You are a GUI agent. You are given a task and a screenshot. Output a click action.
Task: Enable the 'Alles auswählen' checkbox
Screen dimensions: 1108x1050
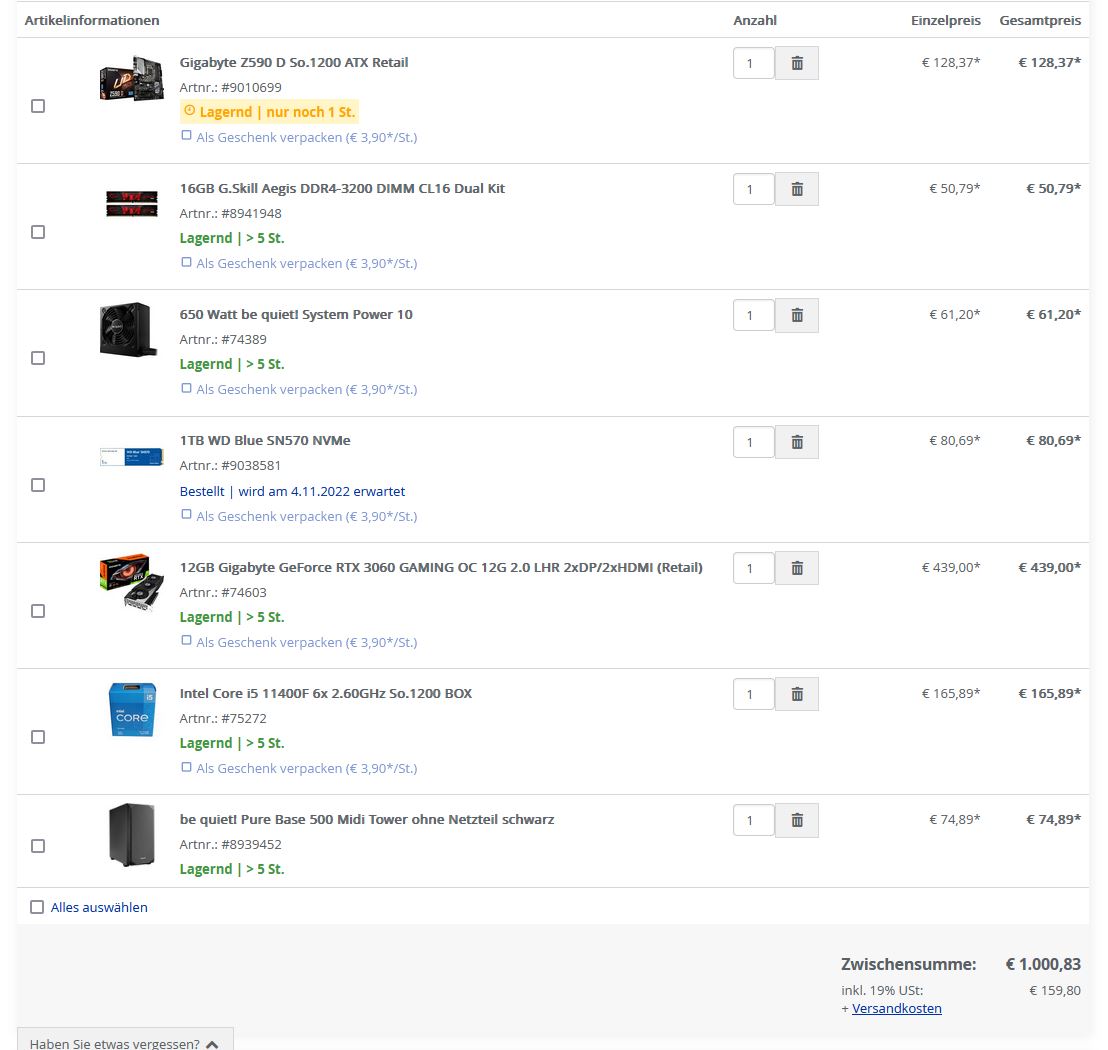pos(37,907)
